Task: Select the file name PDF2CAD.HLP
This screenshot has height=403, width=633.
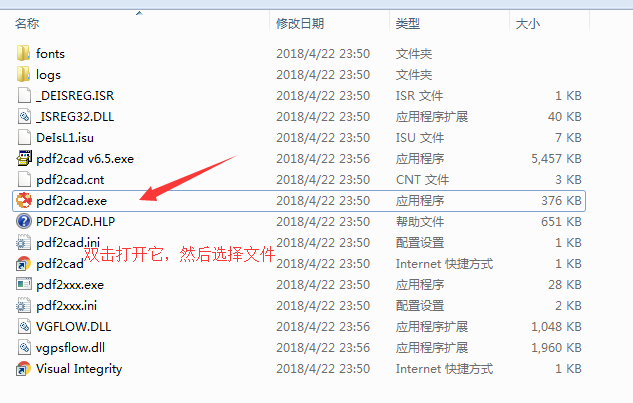Action: [75, 222]
